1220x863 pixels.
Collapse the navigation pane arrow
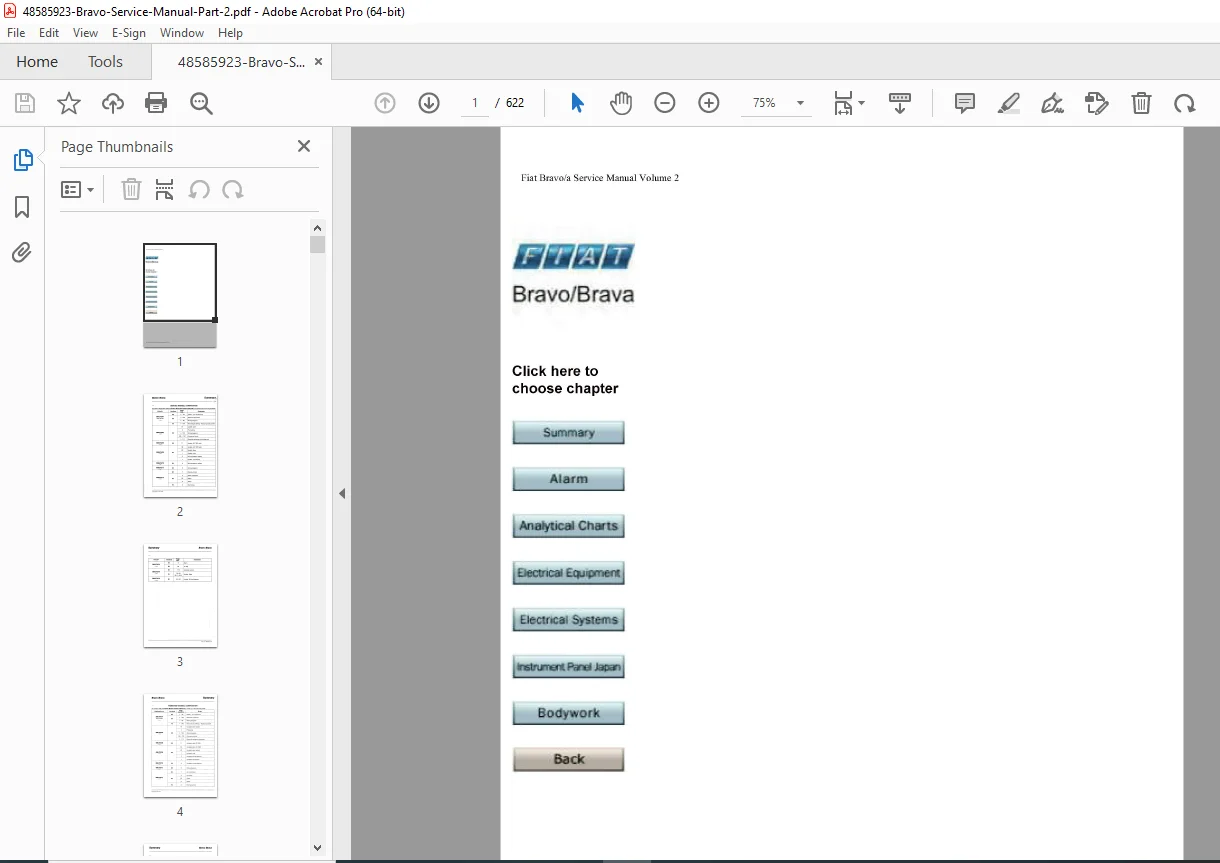342,493
